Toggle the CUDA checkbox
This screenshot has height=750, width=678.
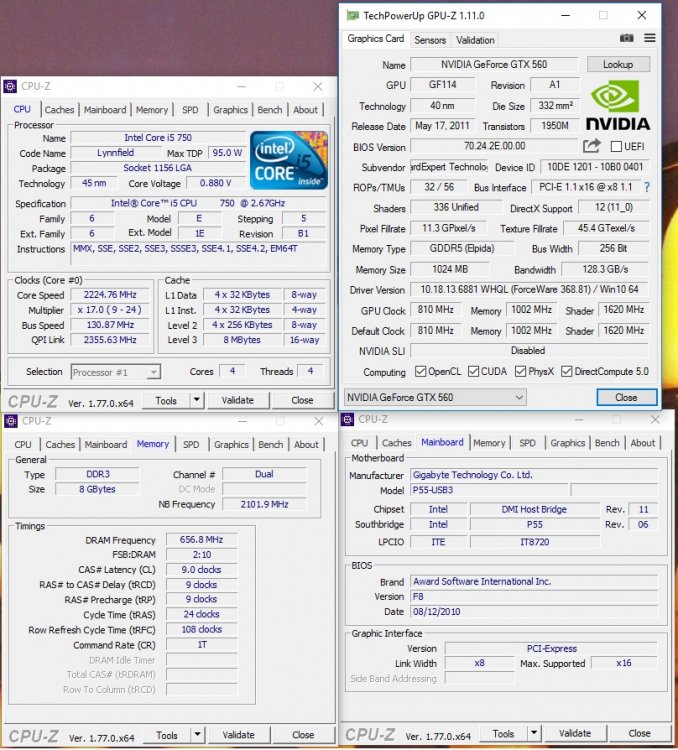[x=473, y=372]
